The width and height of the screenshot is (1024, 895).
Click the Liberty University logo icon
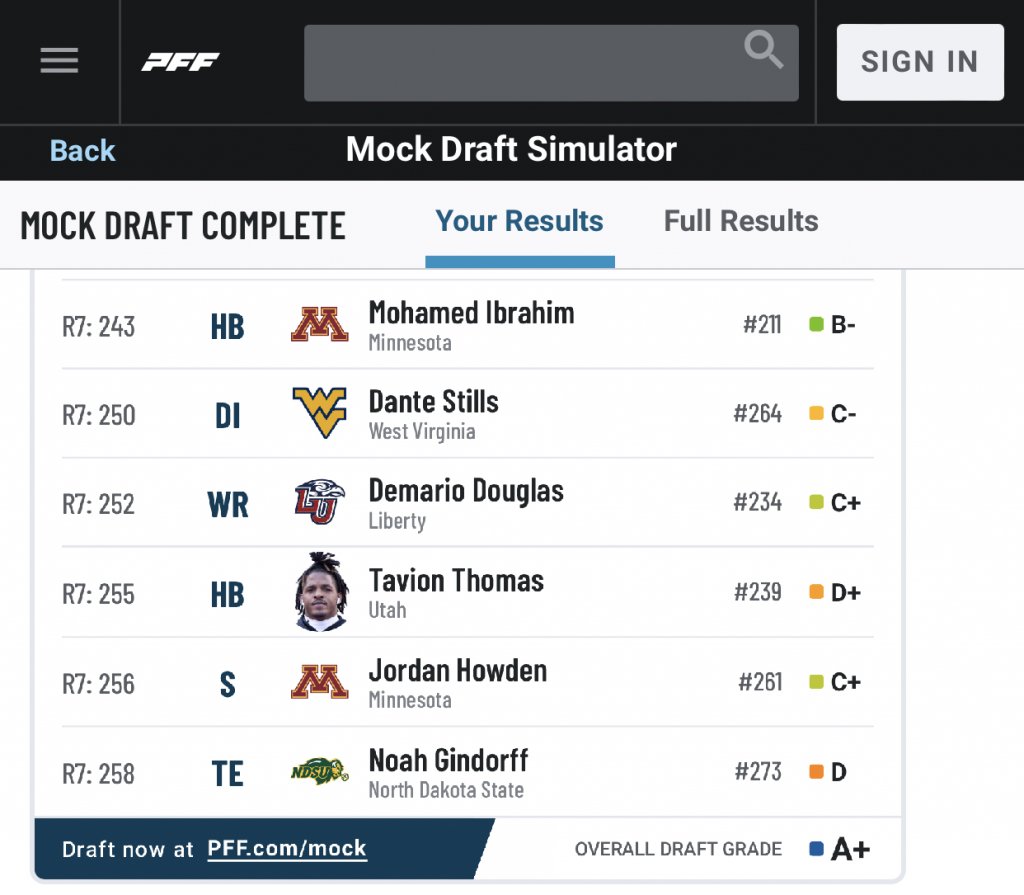(319, 502)
